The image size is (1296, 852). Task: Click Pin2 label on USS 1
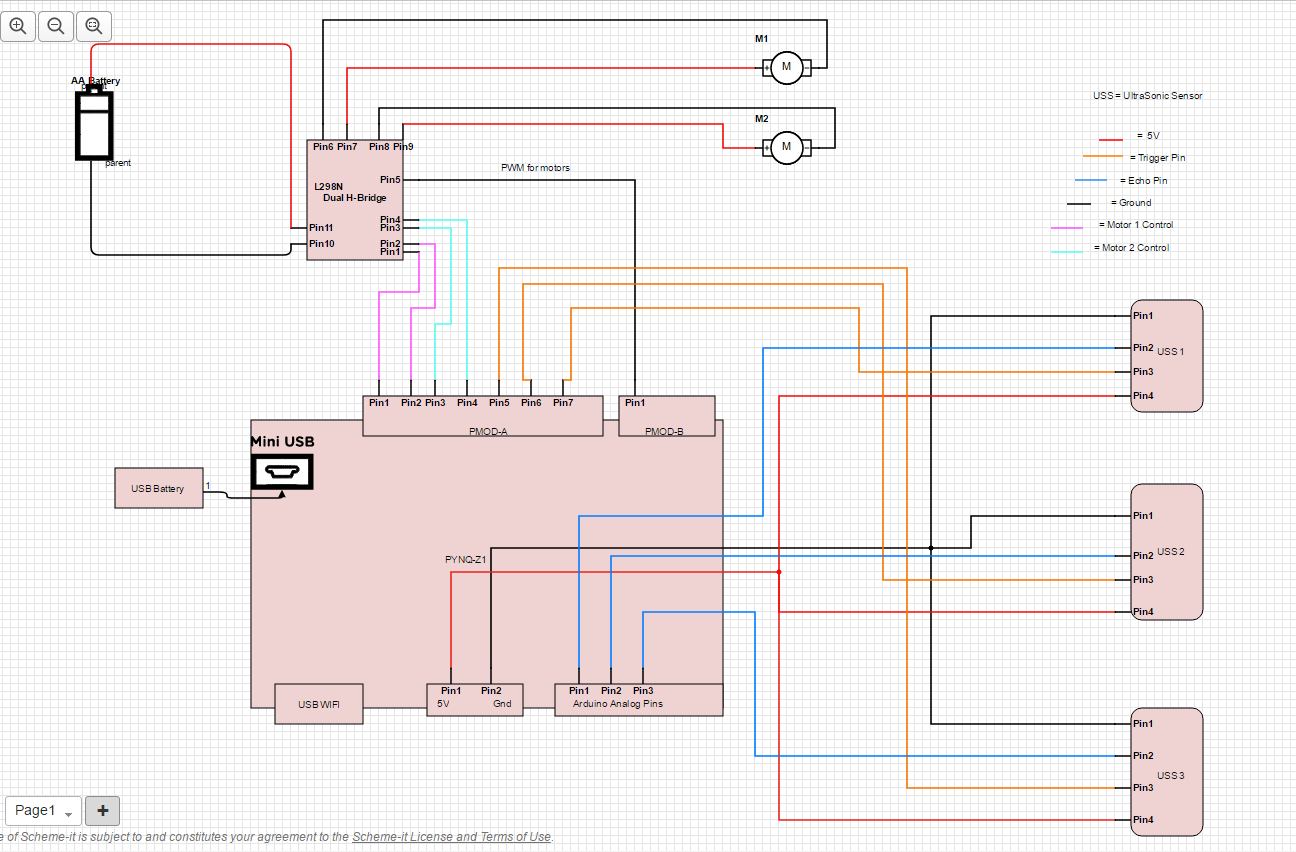(x=1143, y=348)
